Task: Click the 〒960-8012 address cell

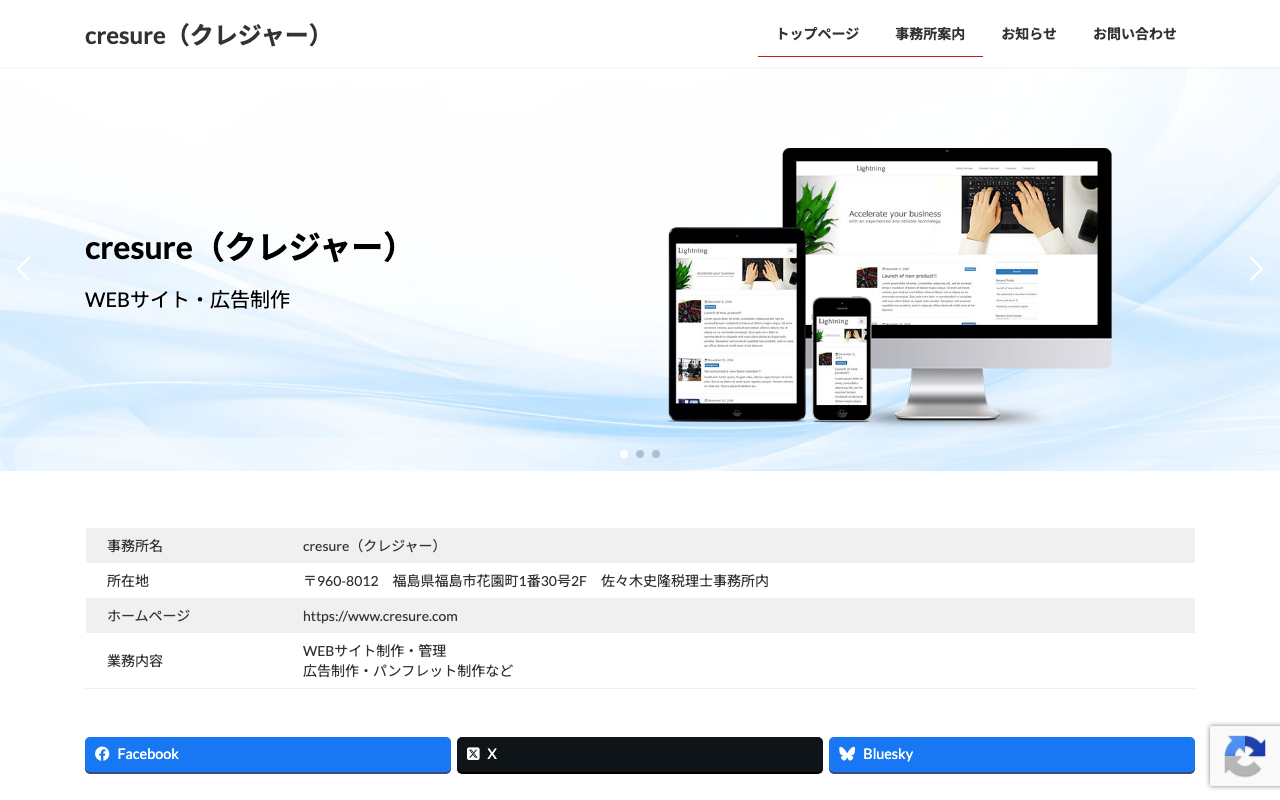Action: click(536, 581)
